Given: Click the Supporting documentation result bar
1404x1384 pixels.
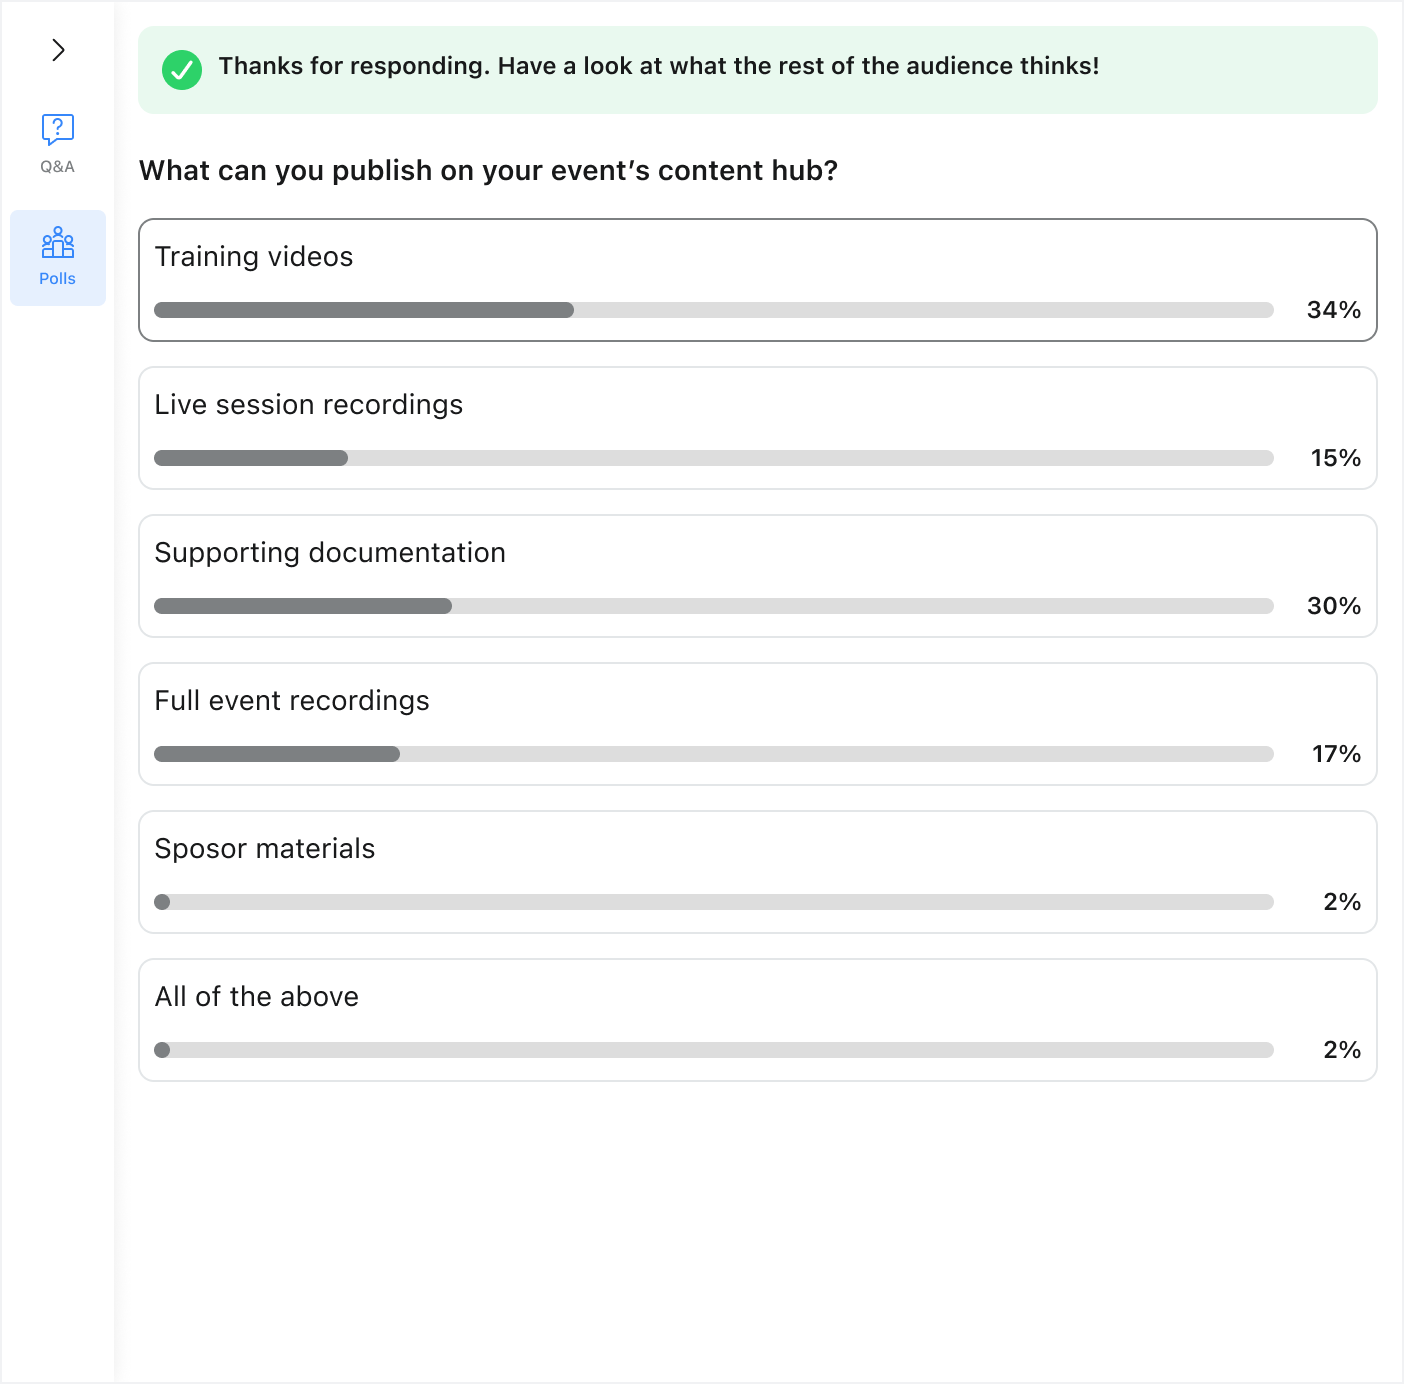Looking at the screenshot, I should [x=714, y=606].
